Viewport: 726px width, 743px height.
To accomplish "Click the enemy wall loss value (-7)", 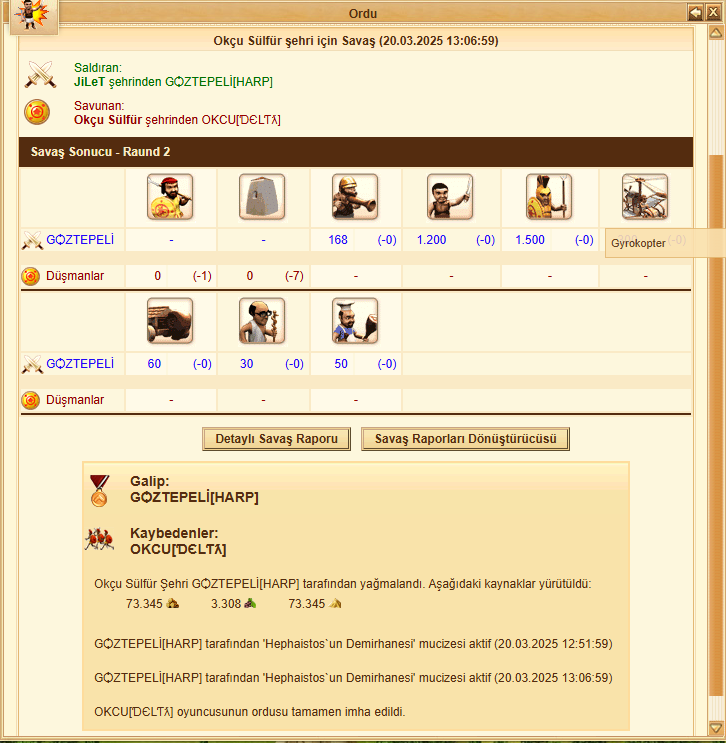I will [x=294, y=276].
